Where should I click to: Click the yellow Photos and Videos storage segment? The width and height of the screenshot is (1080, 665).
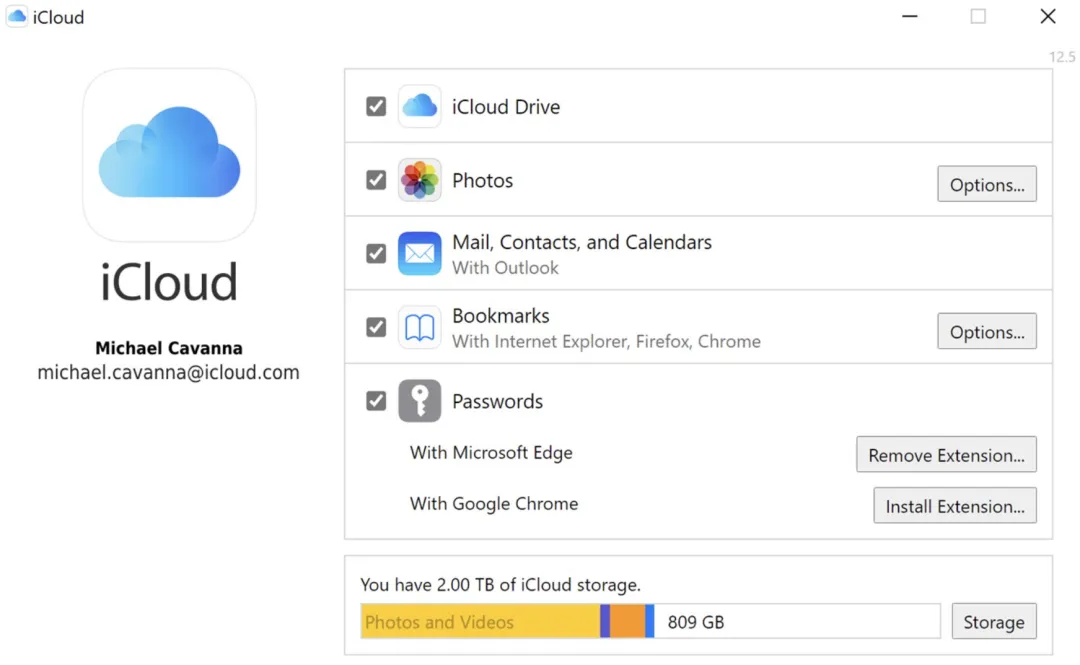(x=480, y=622)
